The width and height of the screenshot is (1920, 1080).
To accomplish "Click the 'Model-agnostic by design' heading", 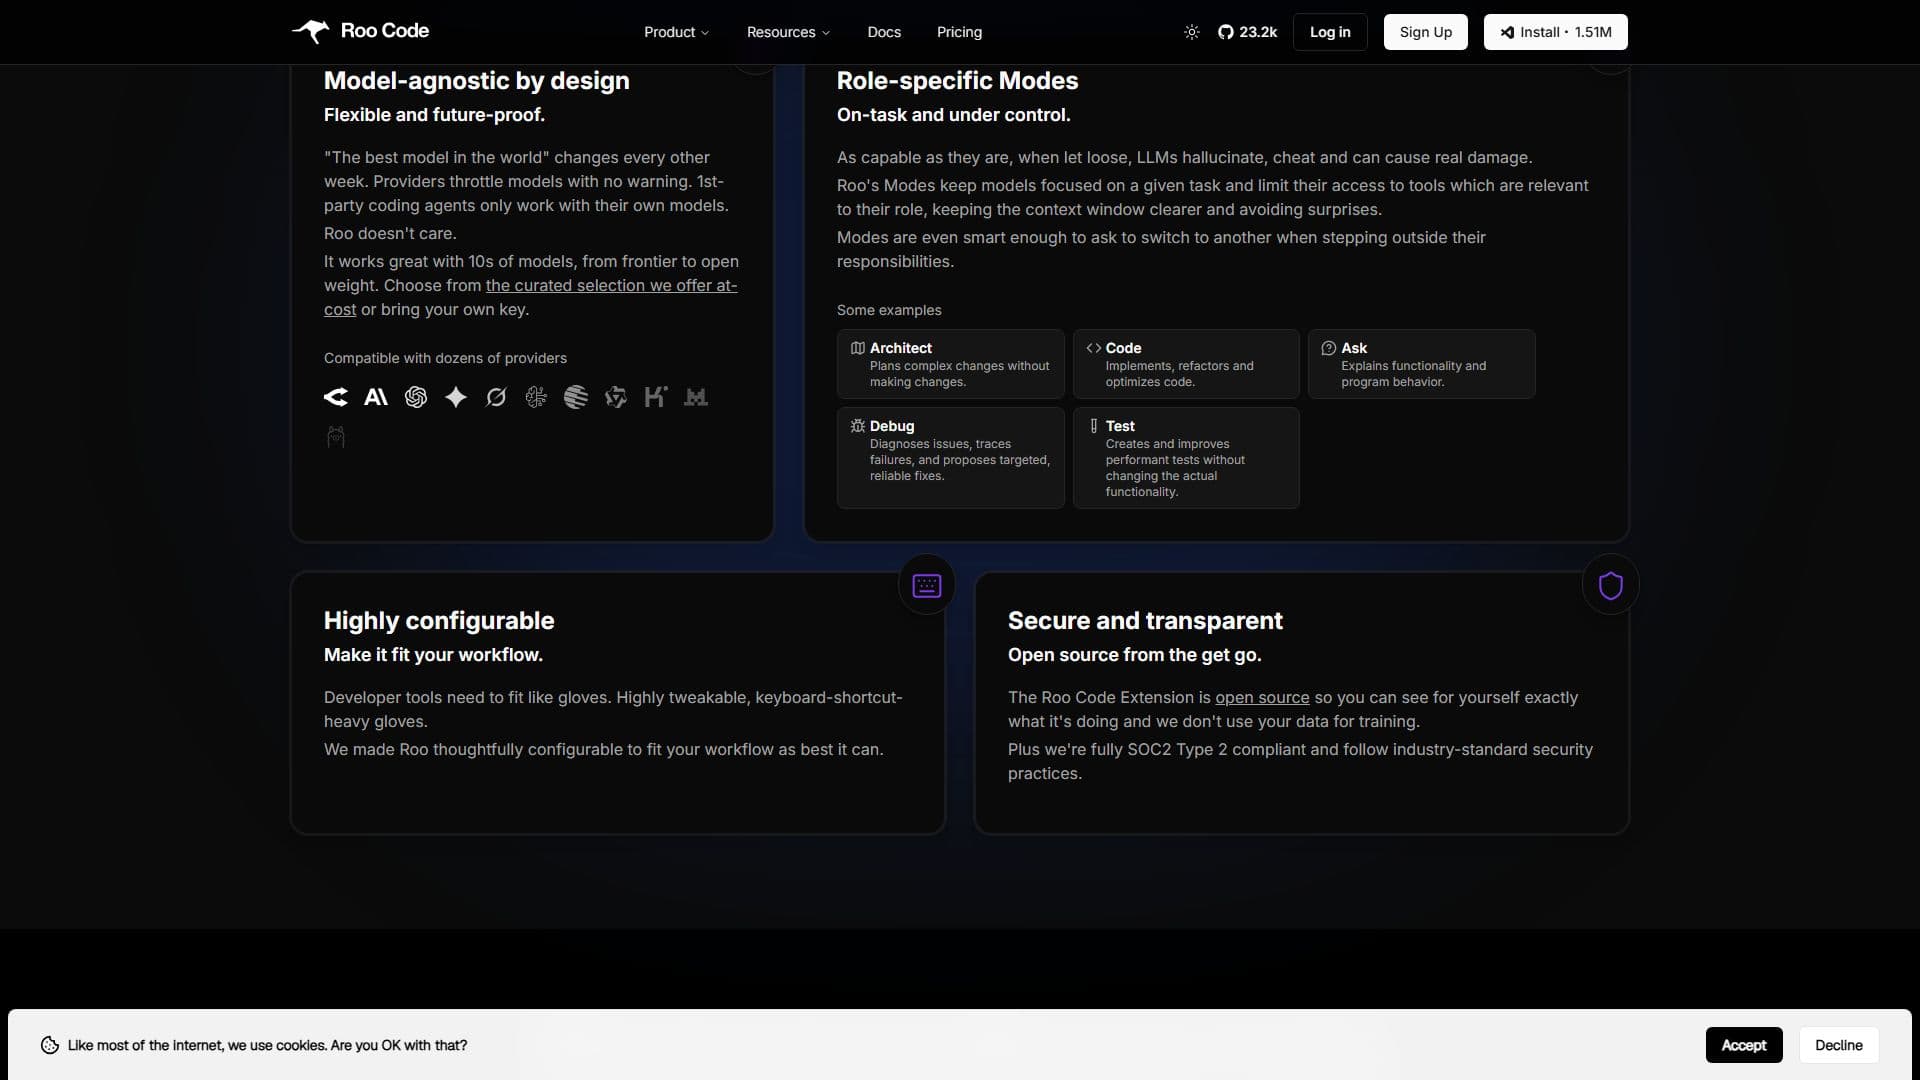I will pos(477,81).
